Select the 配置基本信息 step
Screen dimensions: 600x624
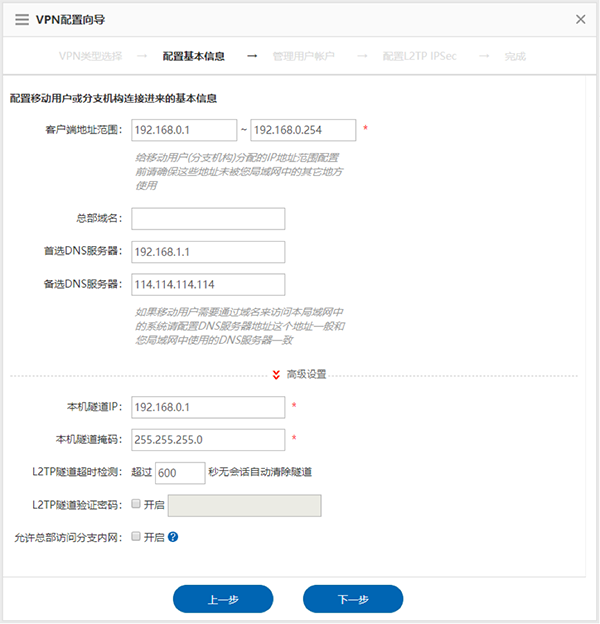tap(194, 56)
